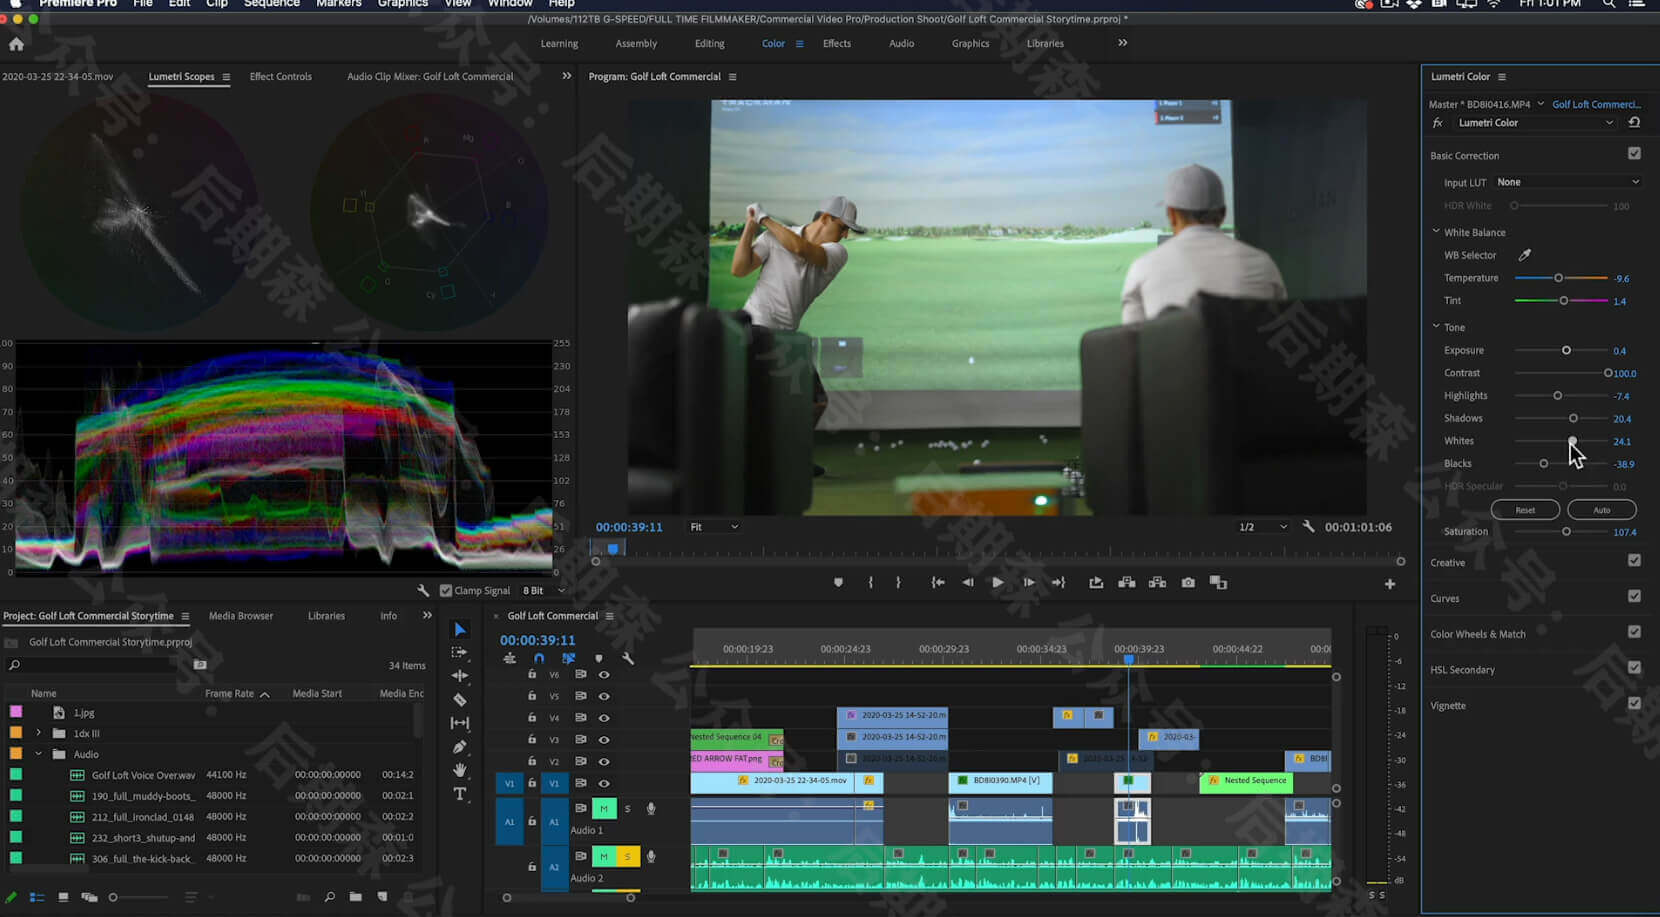1660x917 pixels.
Task: Mute track A1 with M button
Action: [603, 808]
